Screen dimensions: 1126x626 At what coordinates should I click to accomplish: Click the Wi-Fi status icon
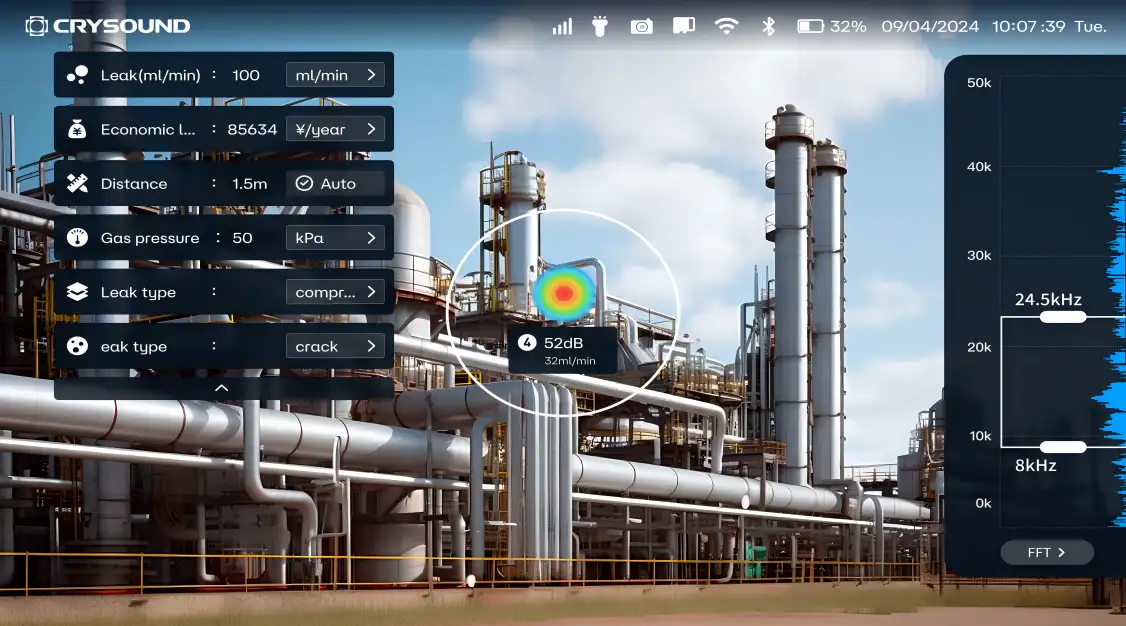coord(726,26)
